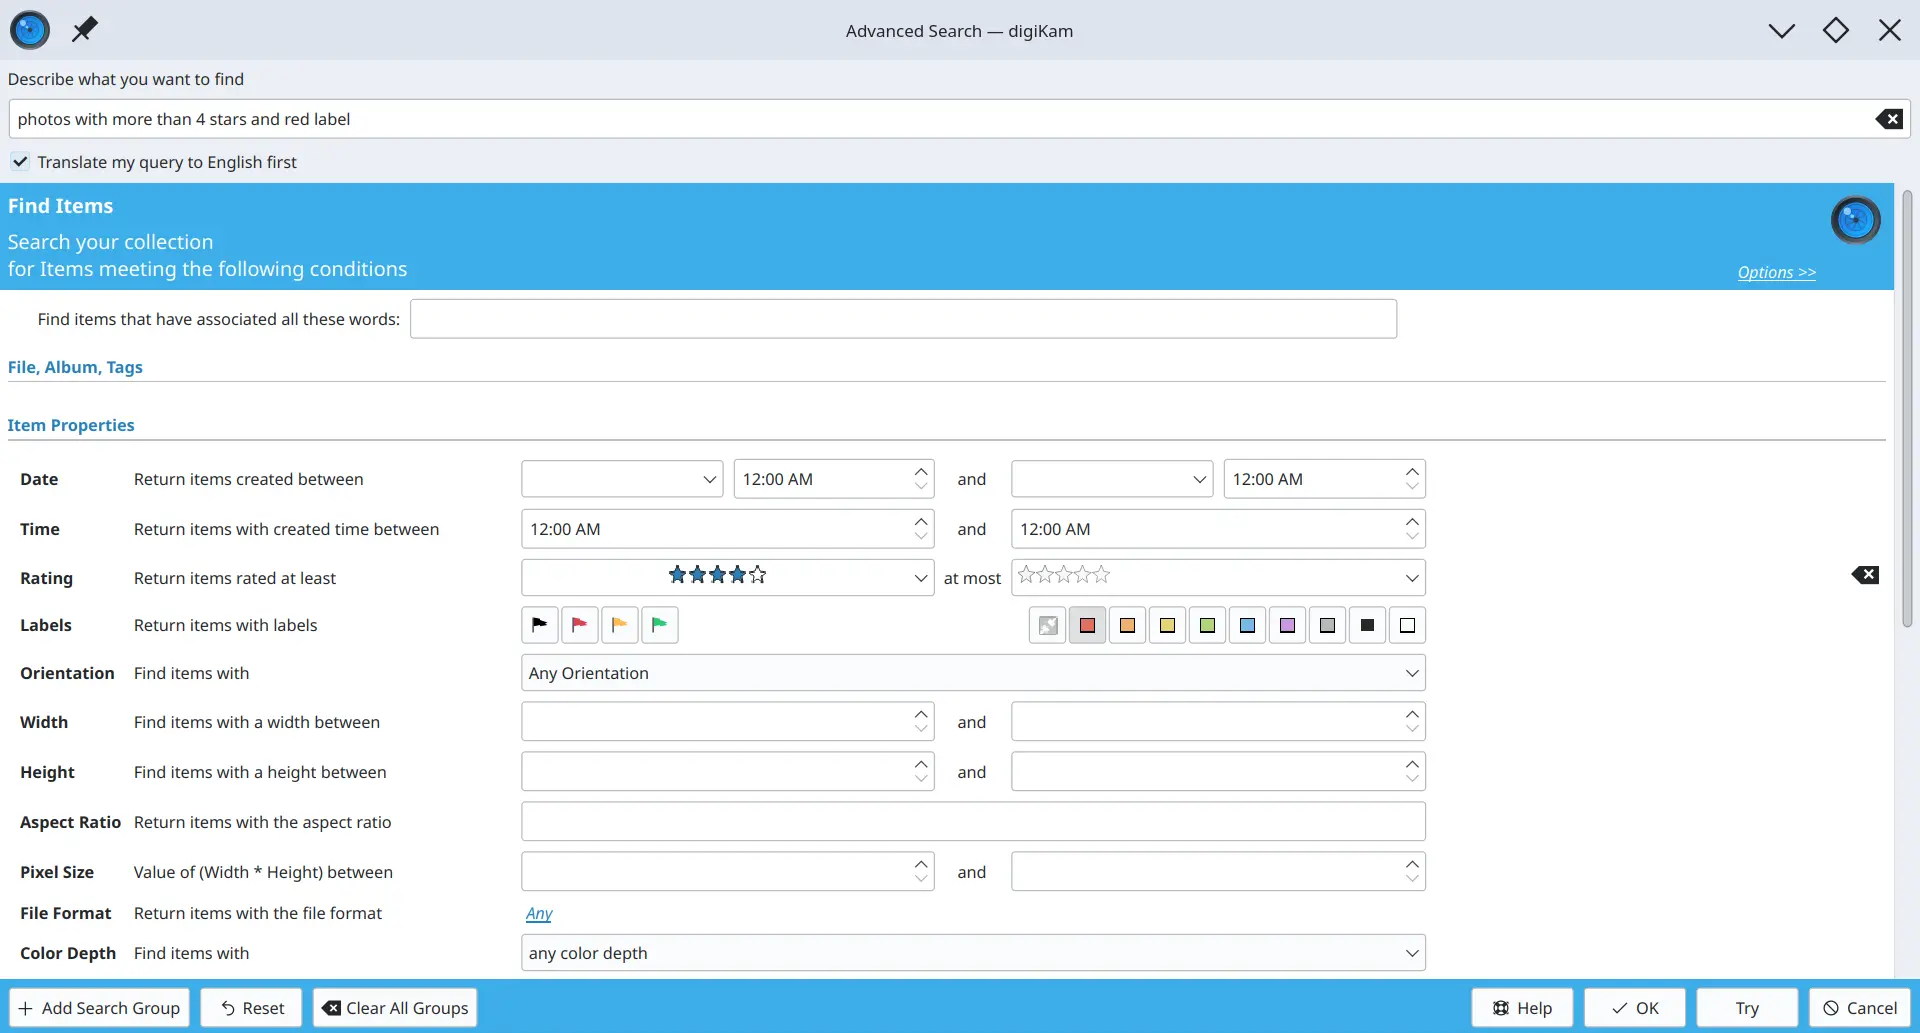This screenshot has height=1033, width=1920.
Task: Toggle the yellow color label
Action: pos(1167,625)
